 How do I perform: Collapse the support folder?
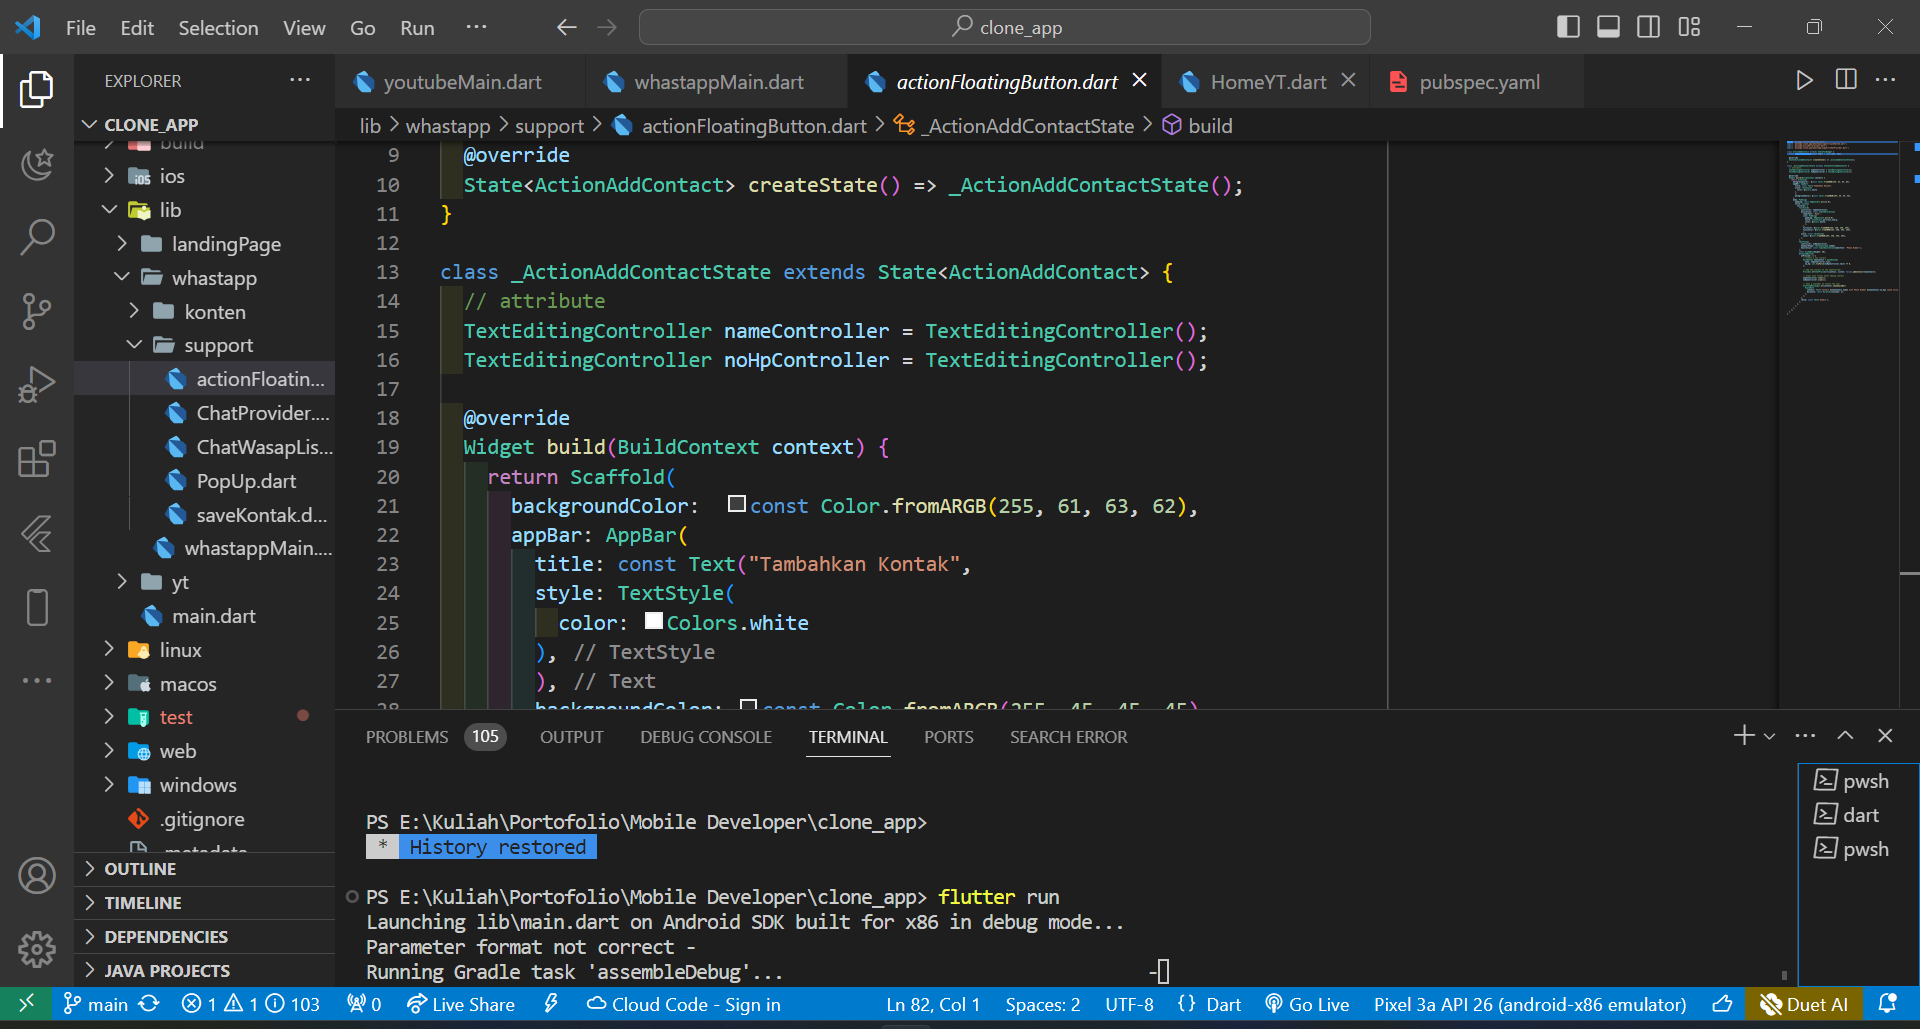tap(133, 345)
